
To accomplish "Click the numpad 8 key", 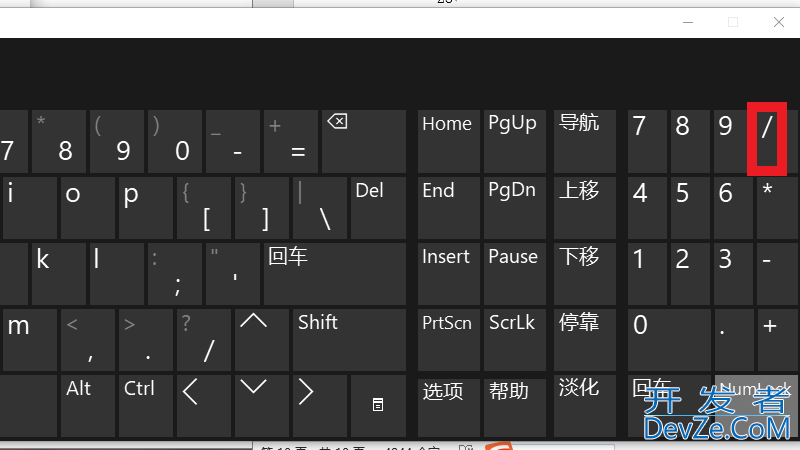I will tap(690, 141).
